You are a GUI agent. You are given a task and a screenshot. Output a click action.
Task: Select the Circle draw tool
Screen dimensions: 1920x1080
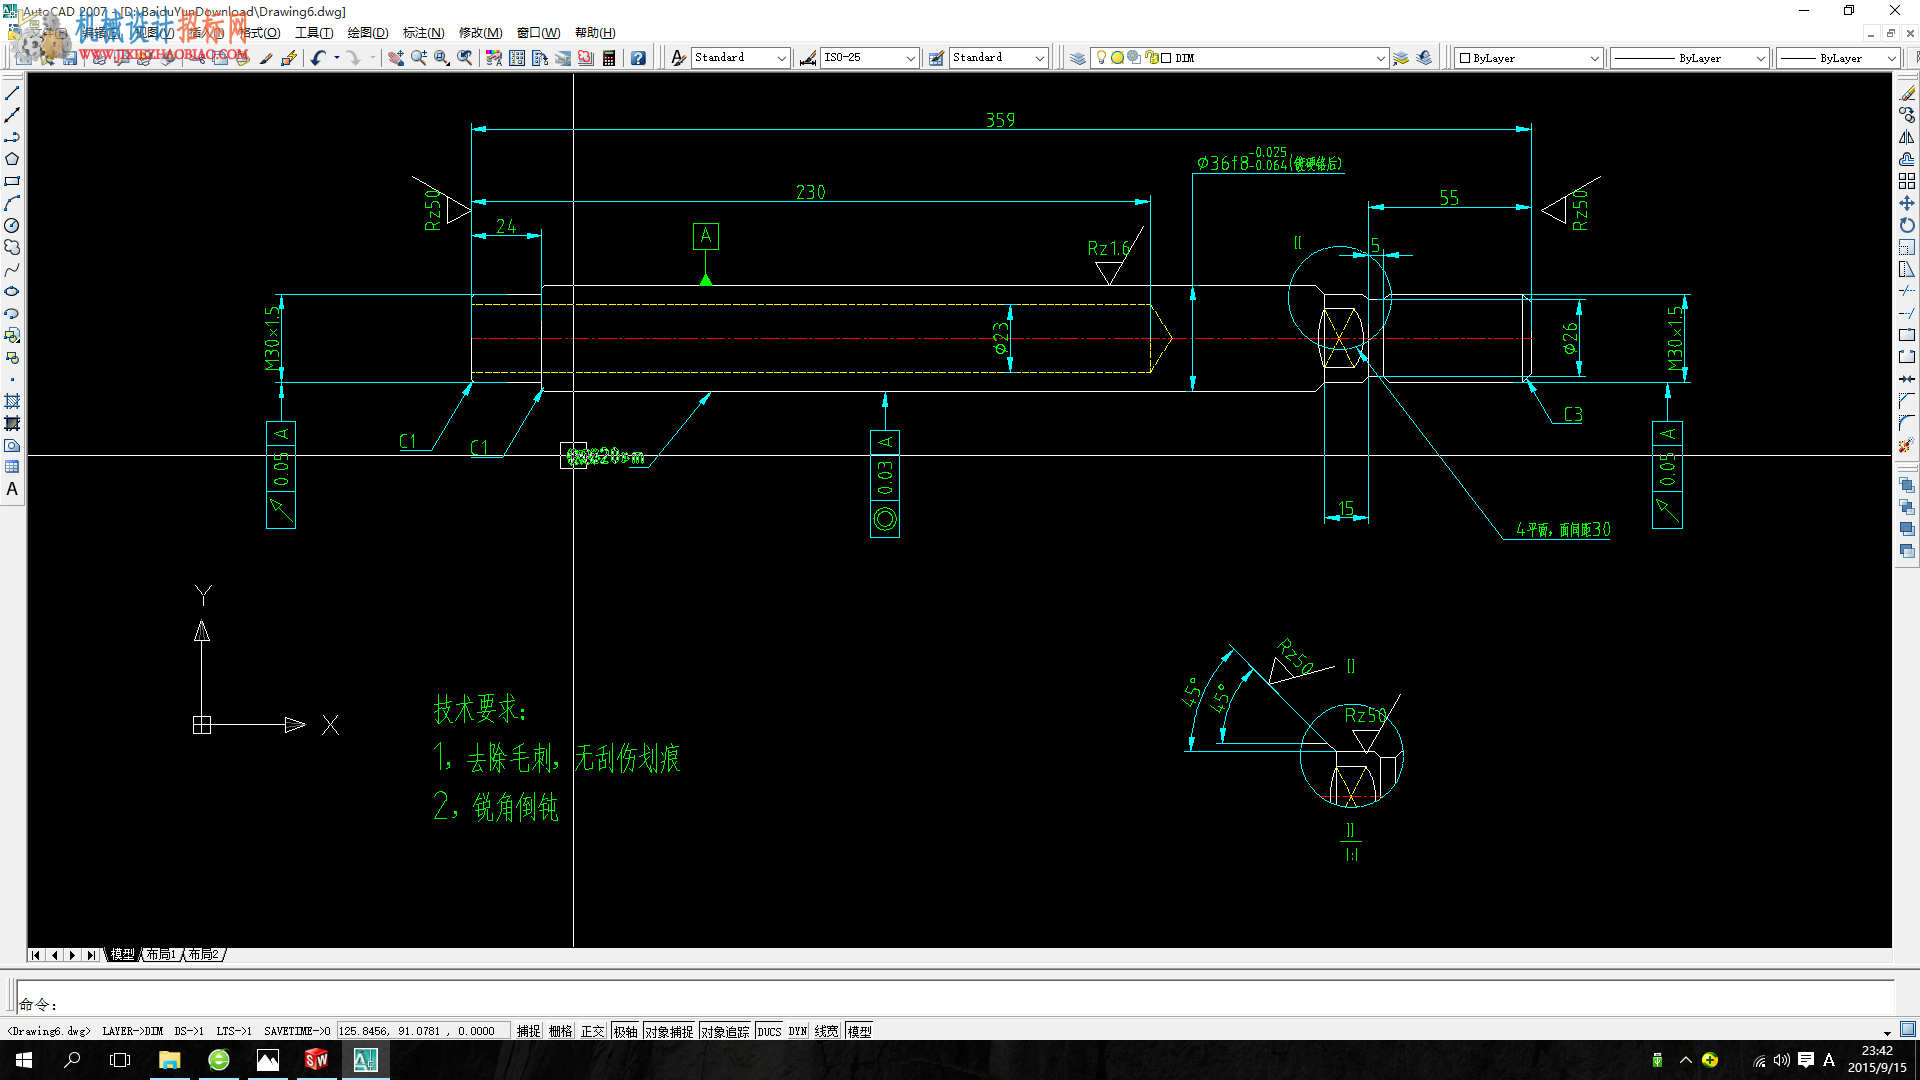(x=12, y=225)
